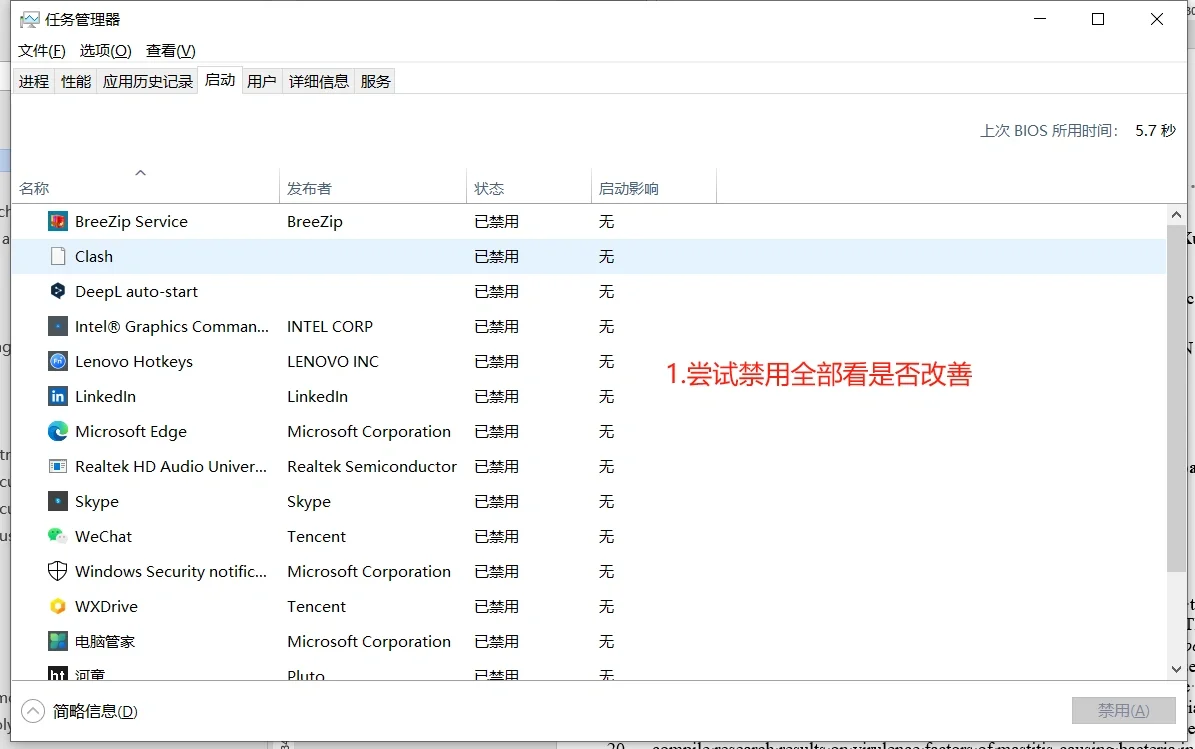
Task: Click the Skype app icon
Action: click(58, 501)
